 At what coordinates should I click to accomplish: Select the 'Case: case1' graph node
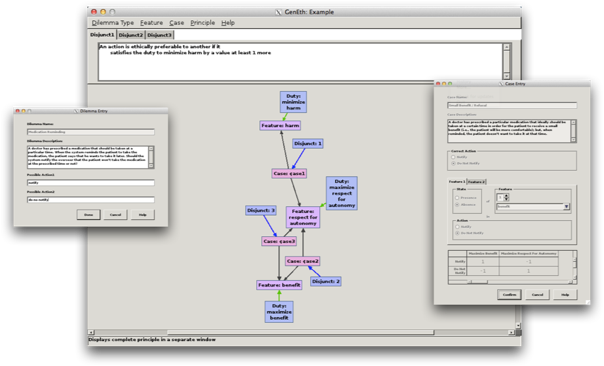pos(289,173)
